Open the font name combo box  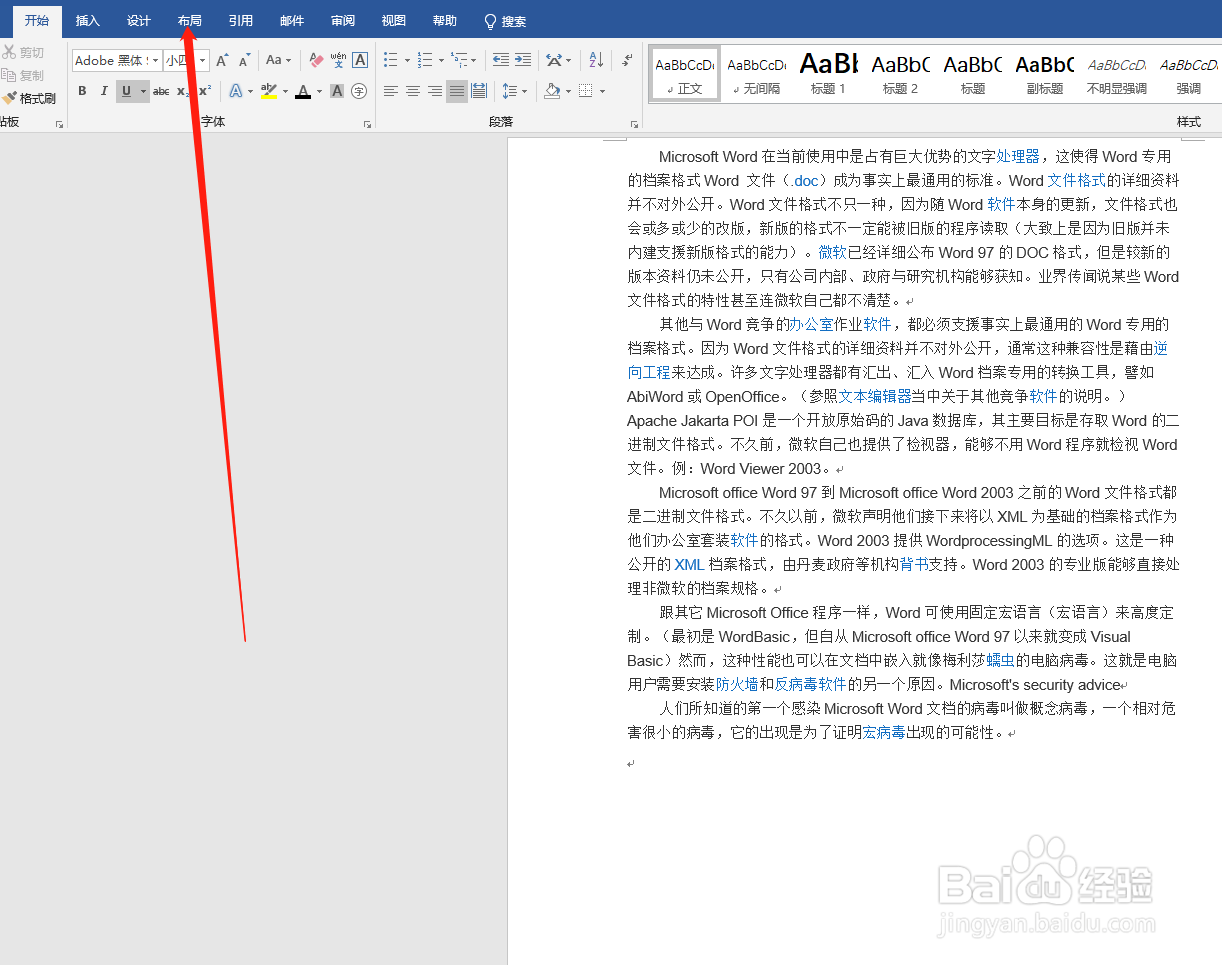116,61
